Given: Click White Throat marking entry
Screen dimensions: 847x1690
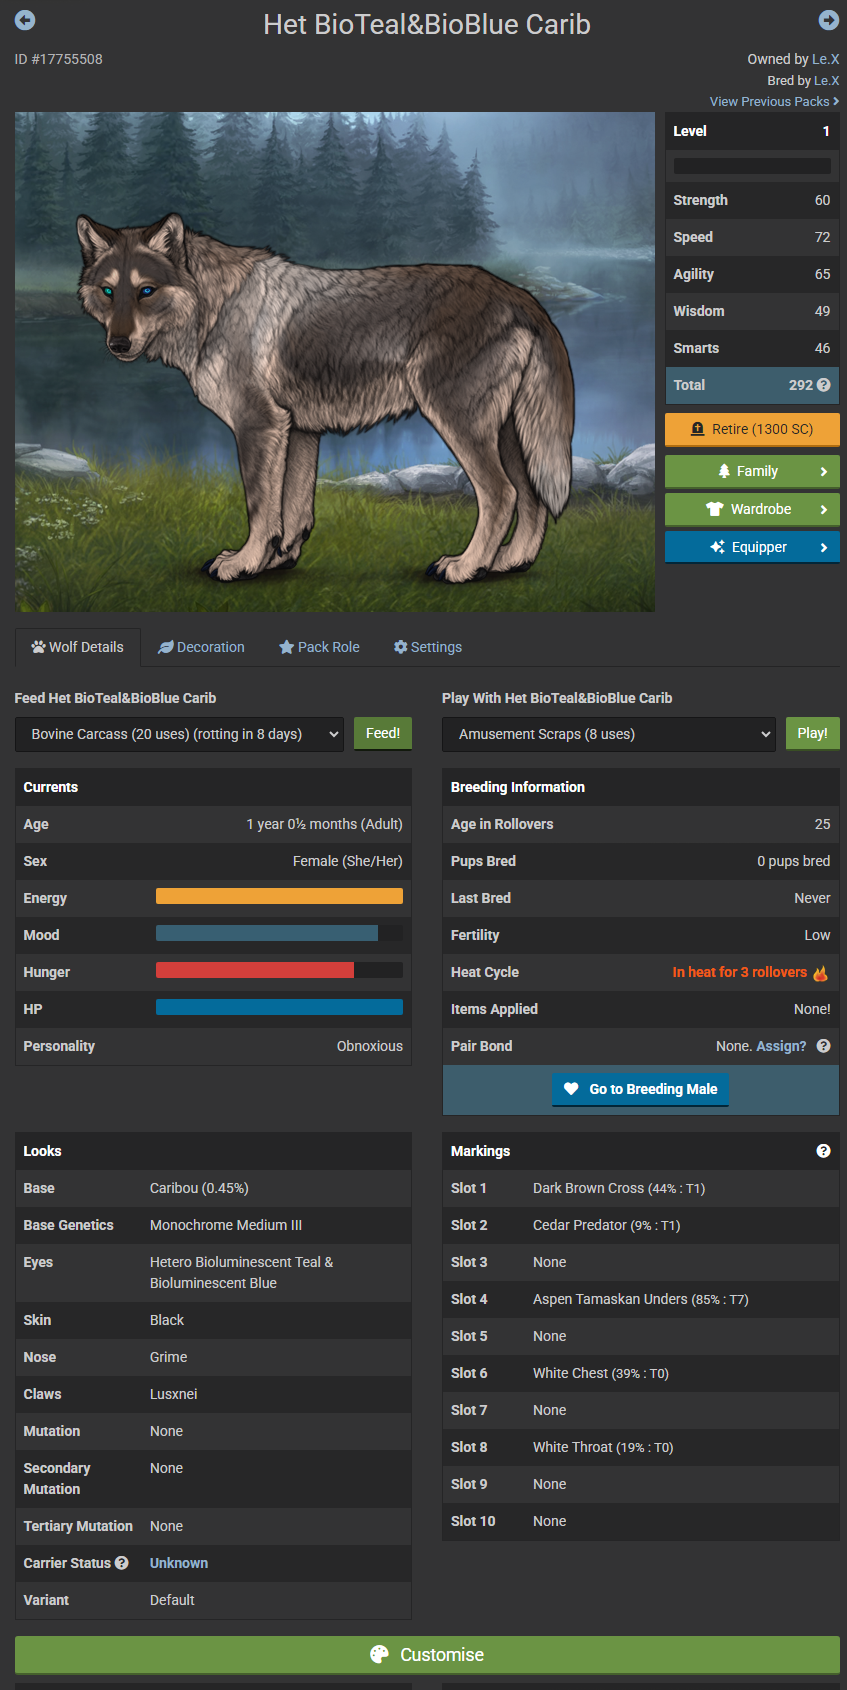Looking at the screenshot, I should [x=603, y=1447].
